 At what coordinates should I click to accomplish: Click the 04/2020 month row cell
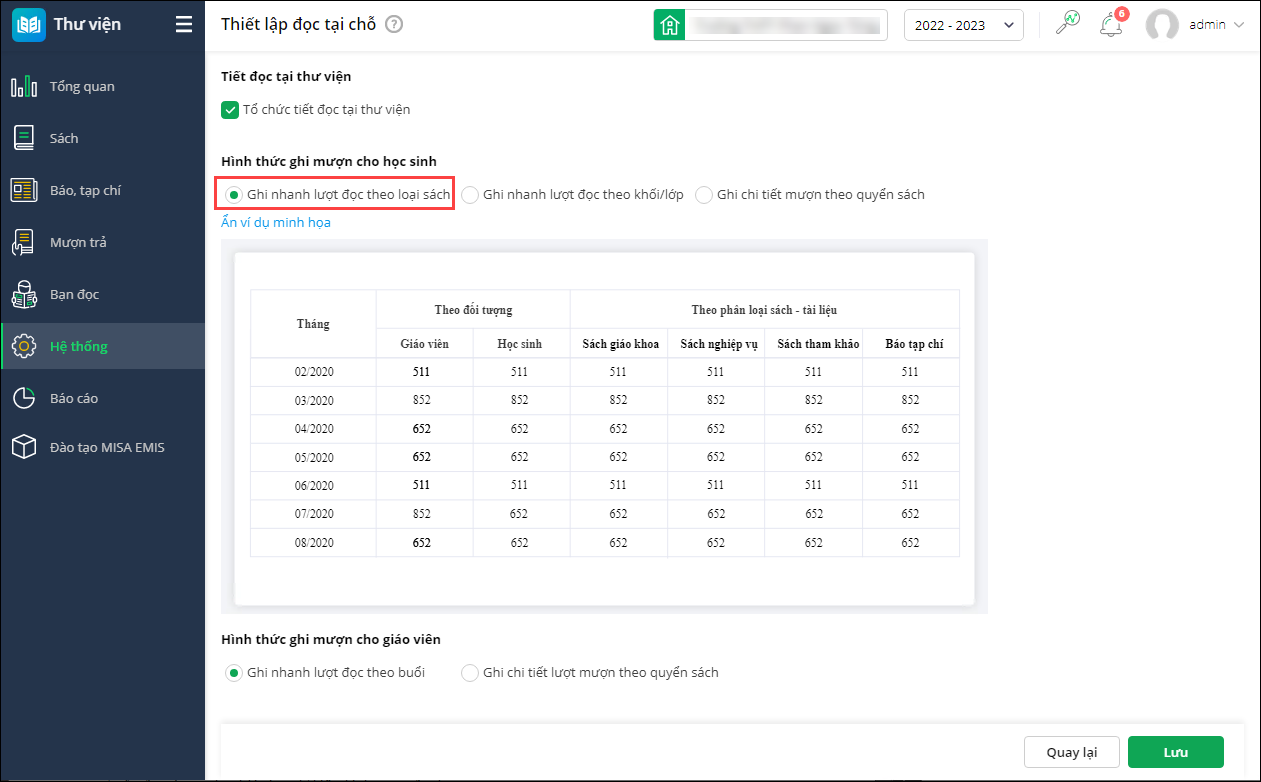313,429
